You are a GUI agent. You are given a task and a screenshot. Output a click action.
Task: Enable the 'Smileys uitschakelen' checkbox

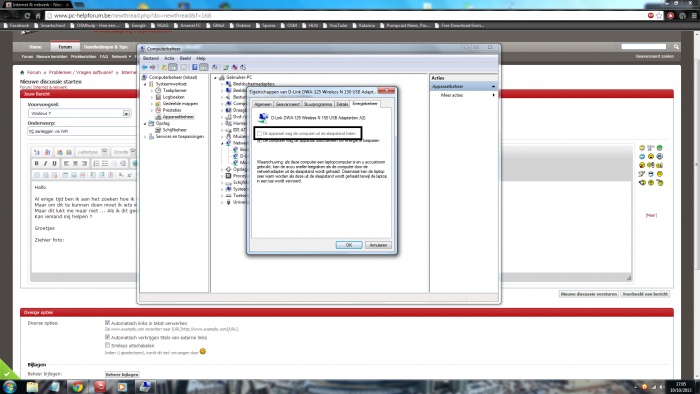107,345
